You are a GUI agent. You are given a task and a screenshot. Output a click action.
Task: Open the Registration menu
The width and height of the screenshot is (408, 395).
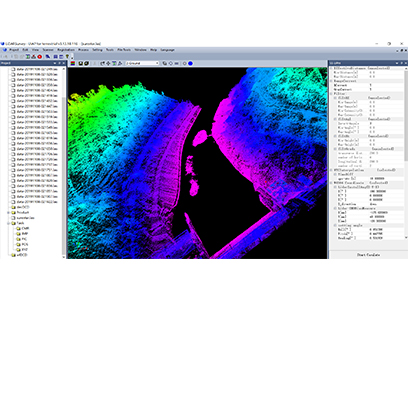click(x=66, y=50)
